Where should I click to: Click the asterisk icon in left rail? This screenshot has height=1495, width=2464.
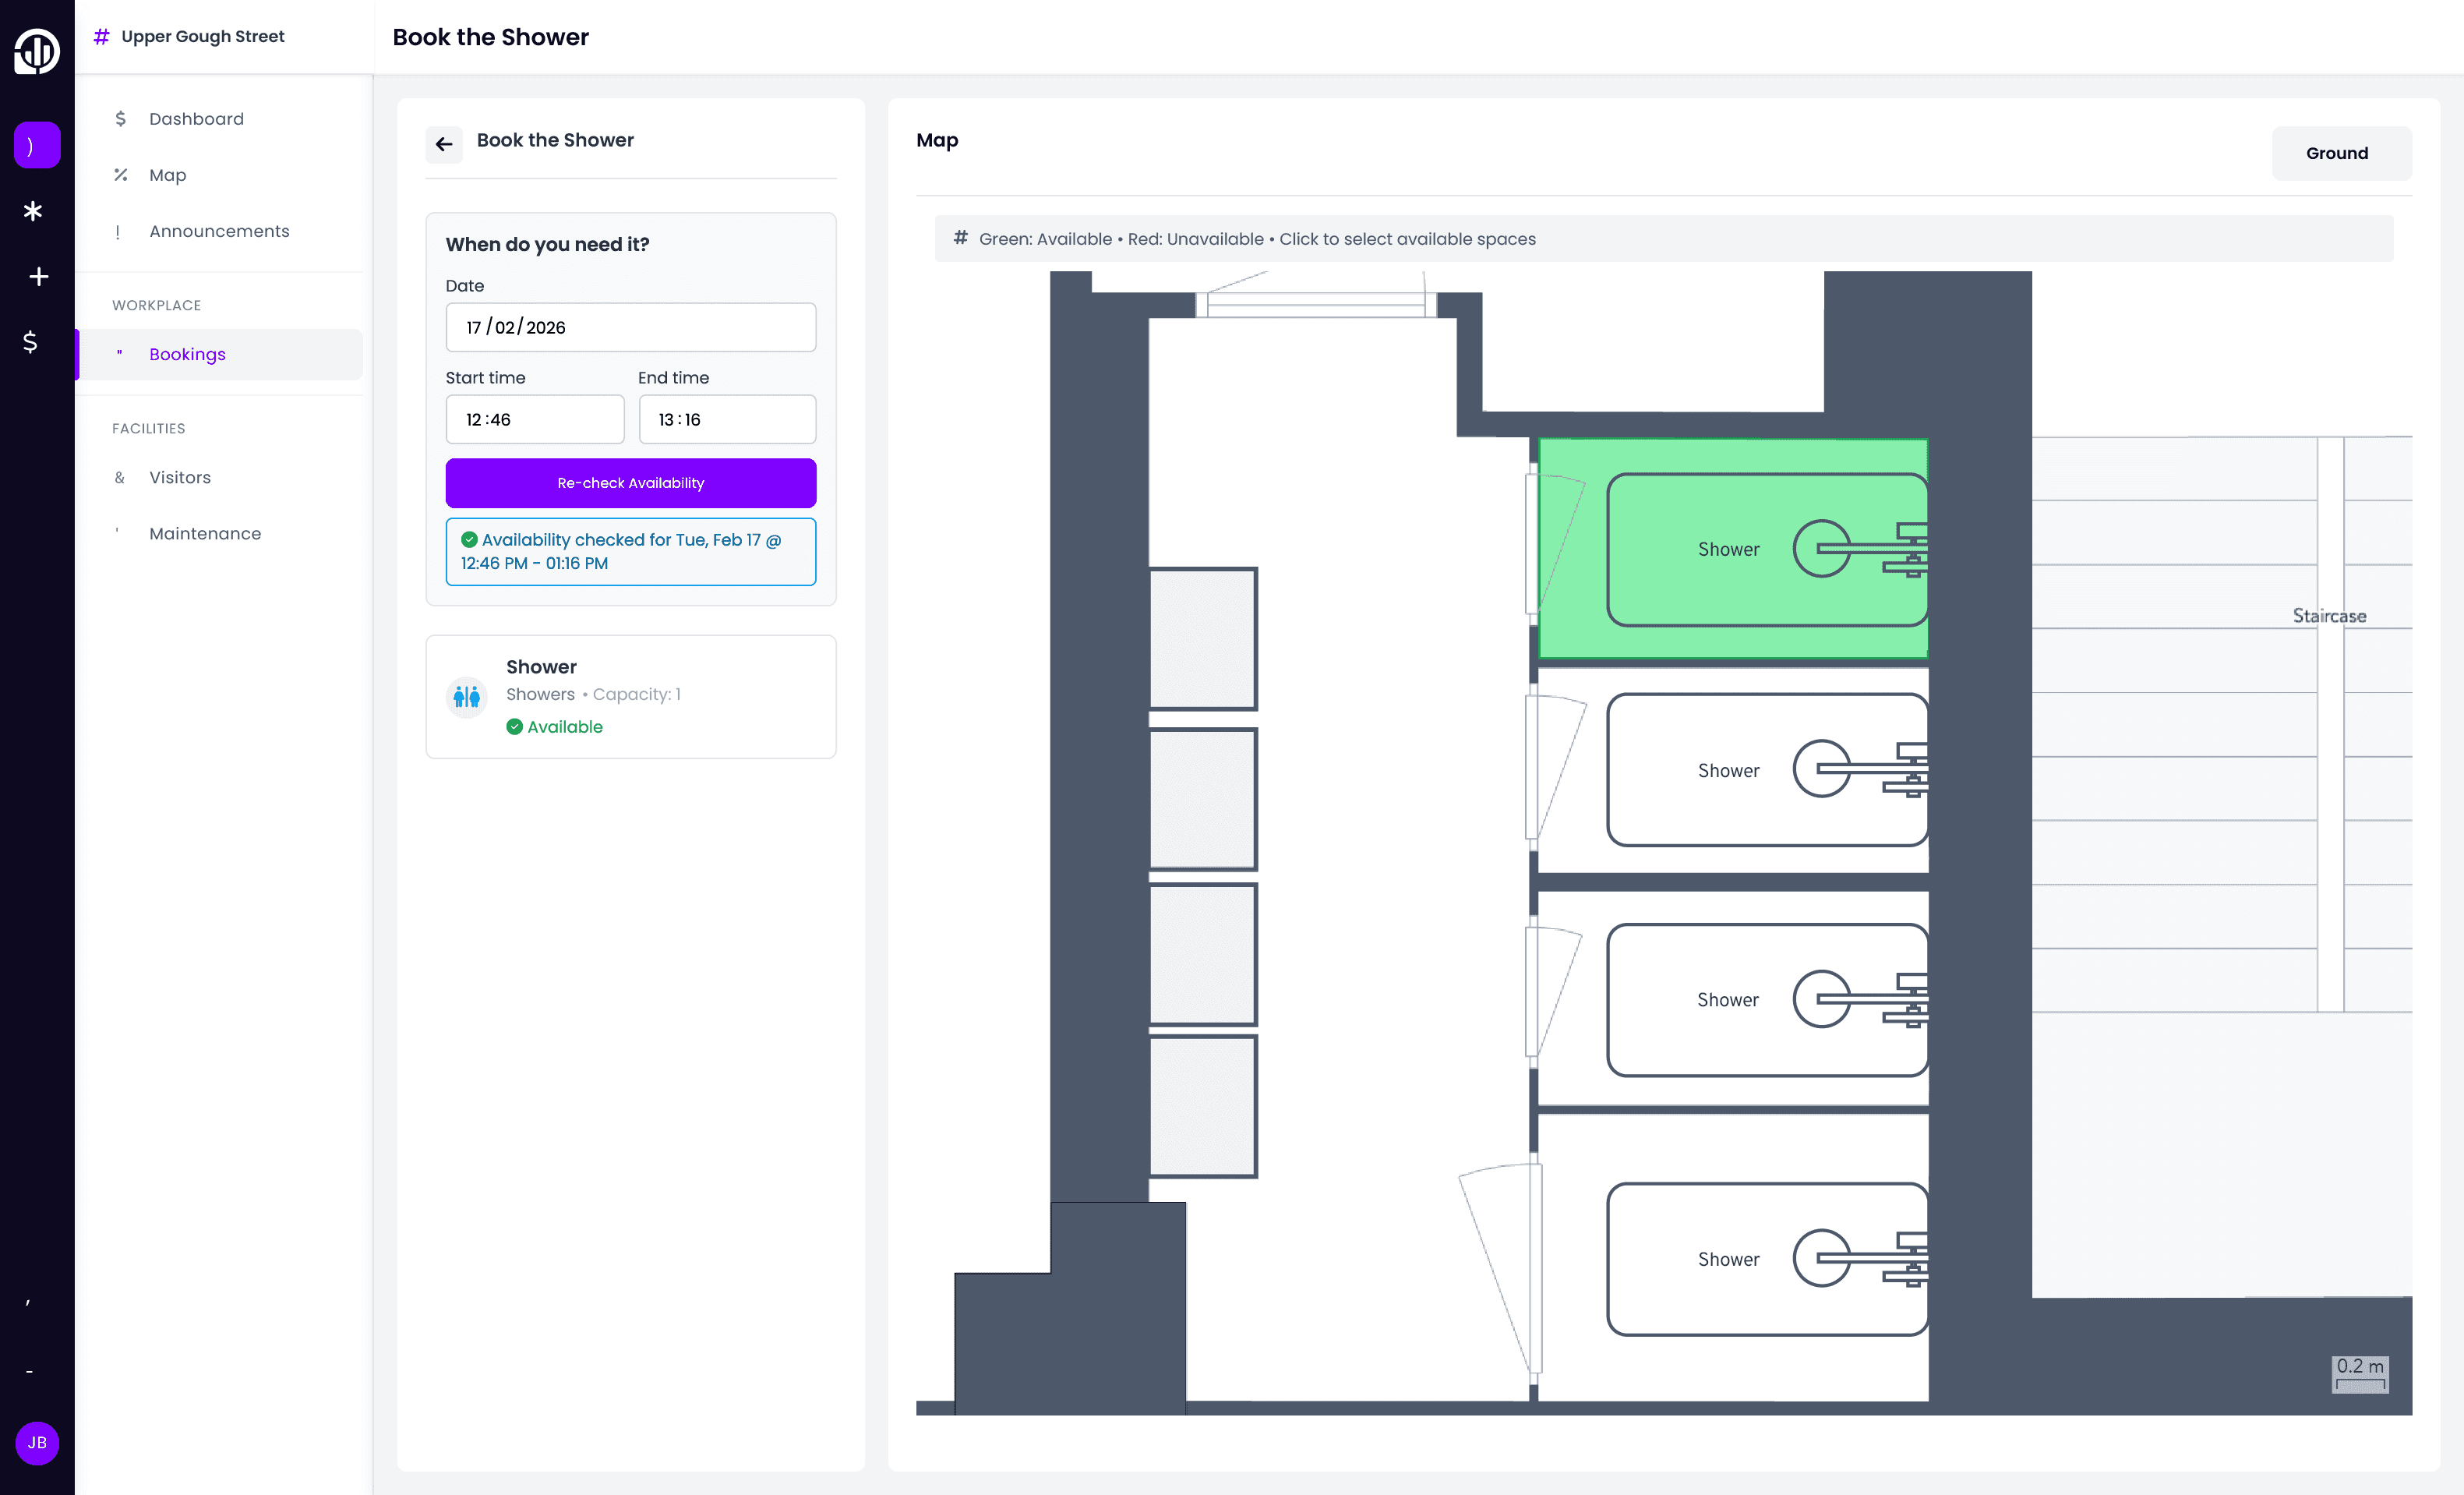pos(33,211)
